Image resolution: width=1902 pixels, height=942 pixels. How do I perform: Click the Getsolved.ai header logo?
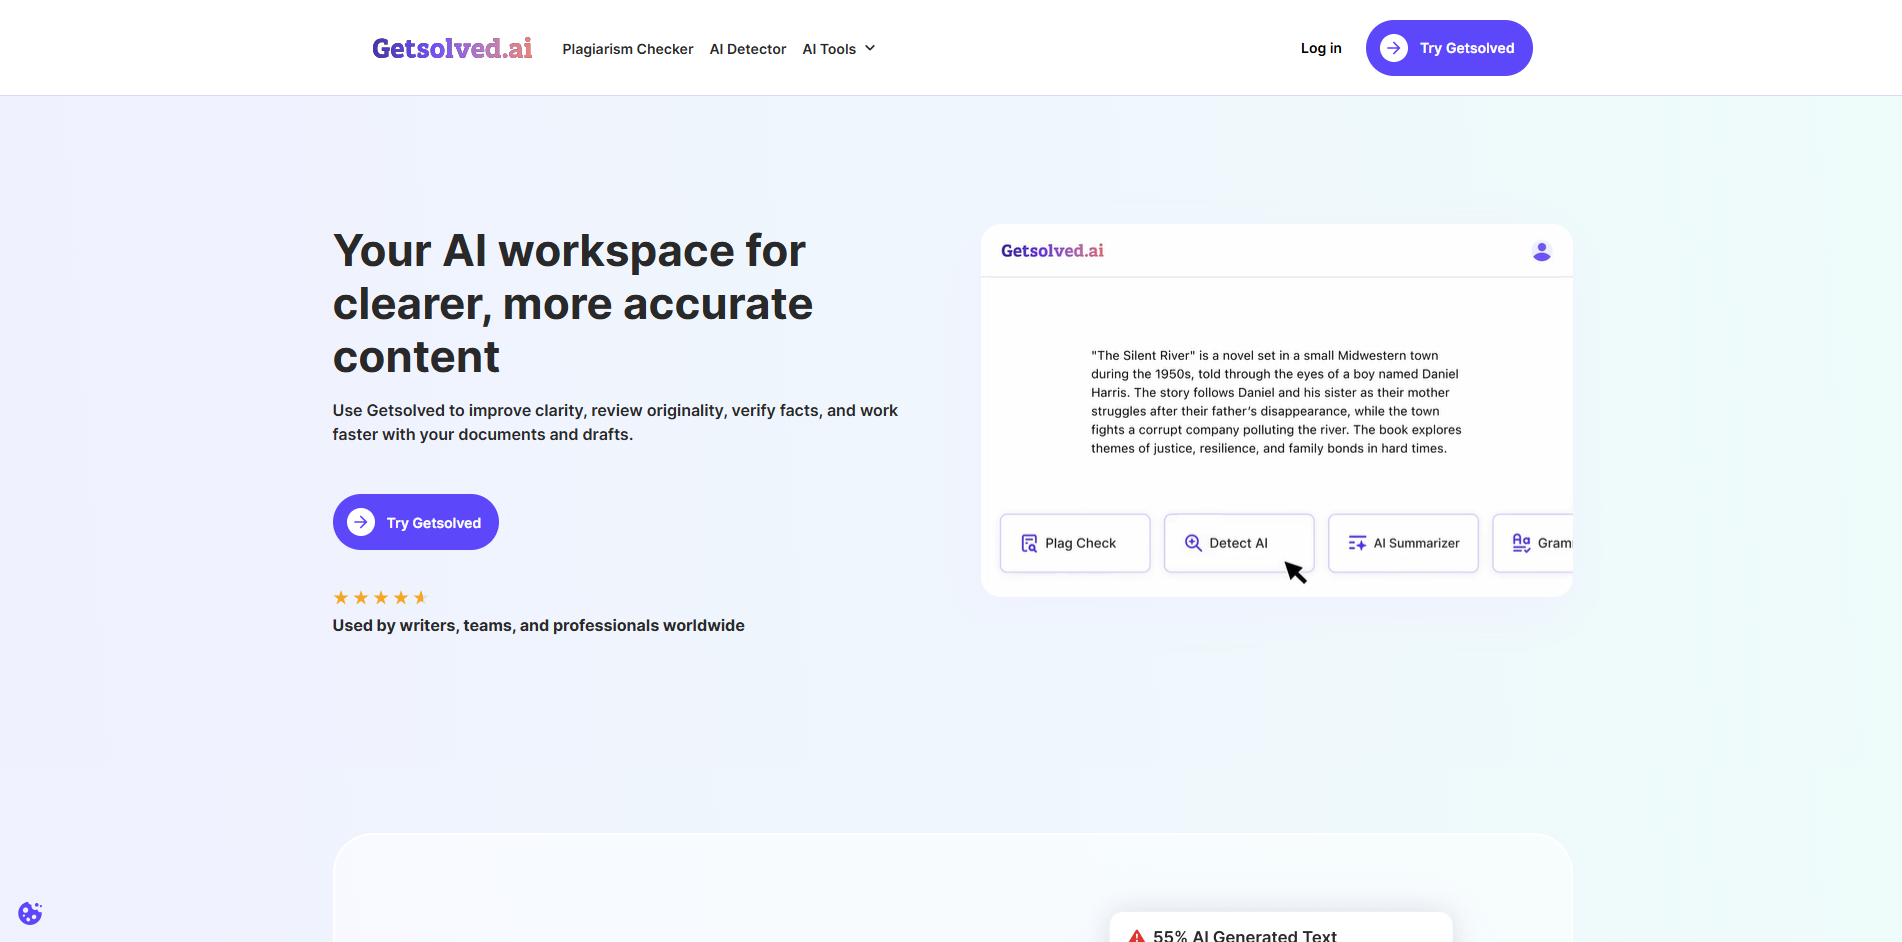click(452, 48)
